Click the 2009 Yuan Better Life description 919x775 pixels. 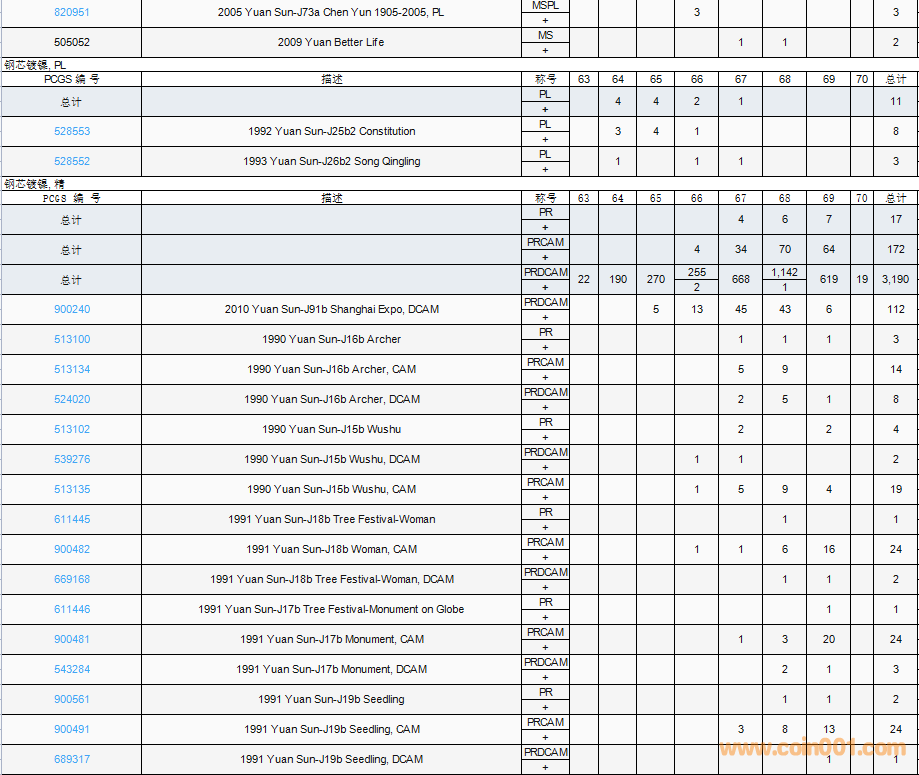click(x=331, y=42)
